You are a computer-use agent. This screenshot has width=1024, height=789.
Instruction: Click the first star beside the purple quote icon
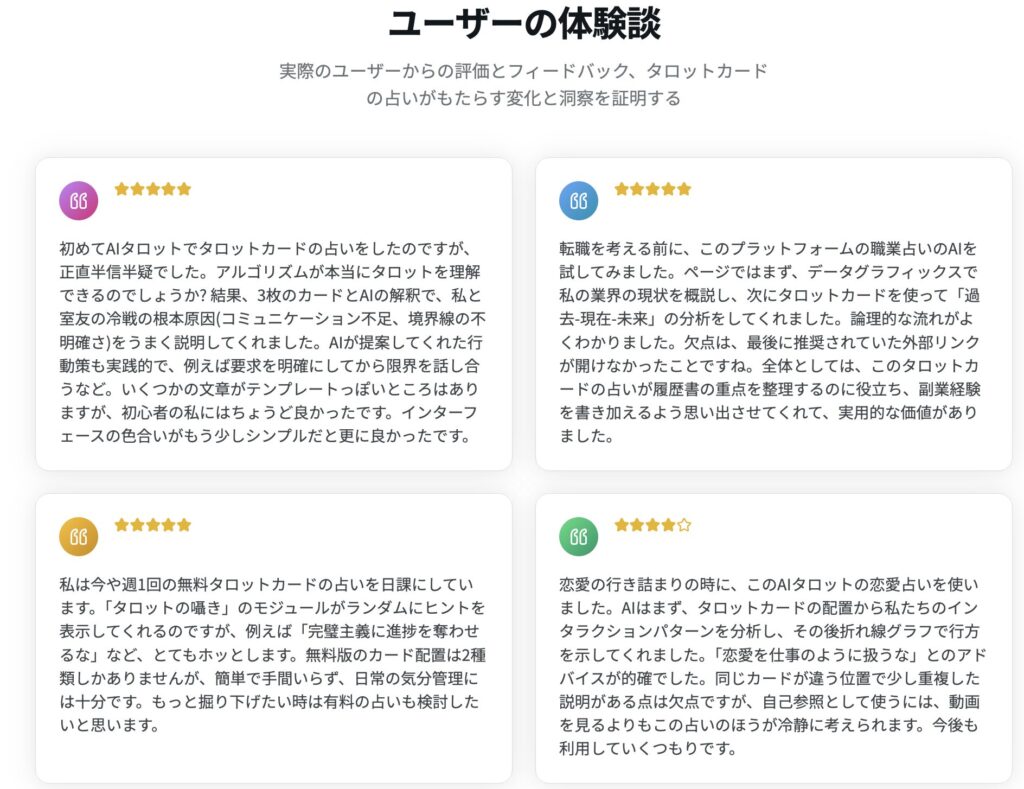tap(122, 189)
